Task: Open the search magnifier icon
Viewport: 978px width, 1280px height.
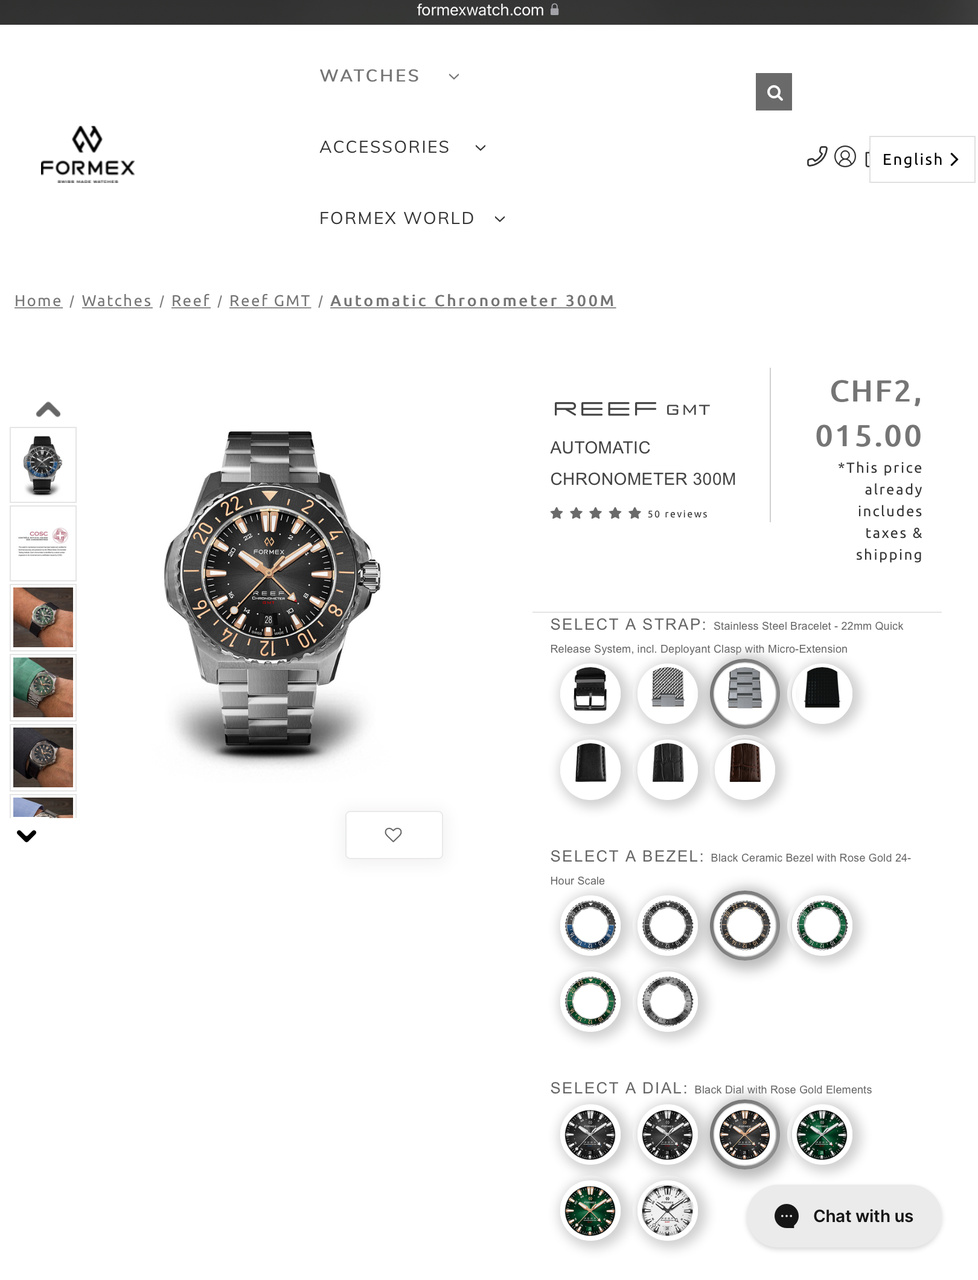Action: pyautogui.click(x=774, y=92)
